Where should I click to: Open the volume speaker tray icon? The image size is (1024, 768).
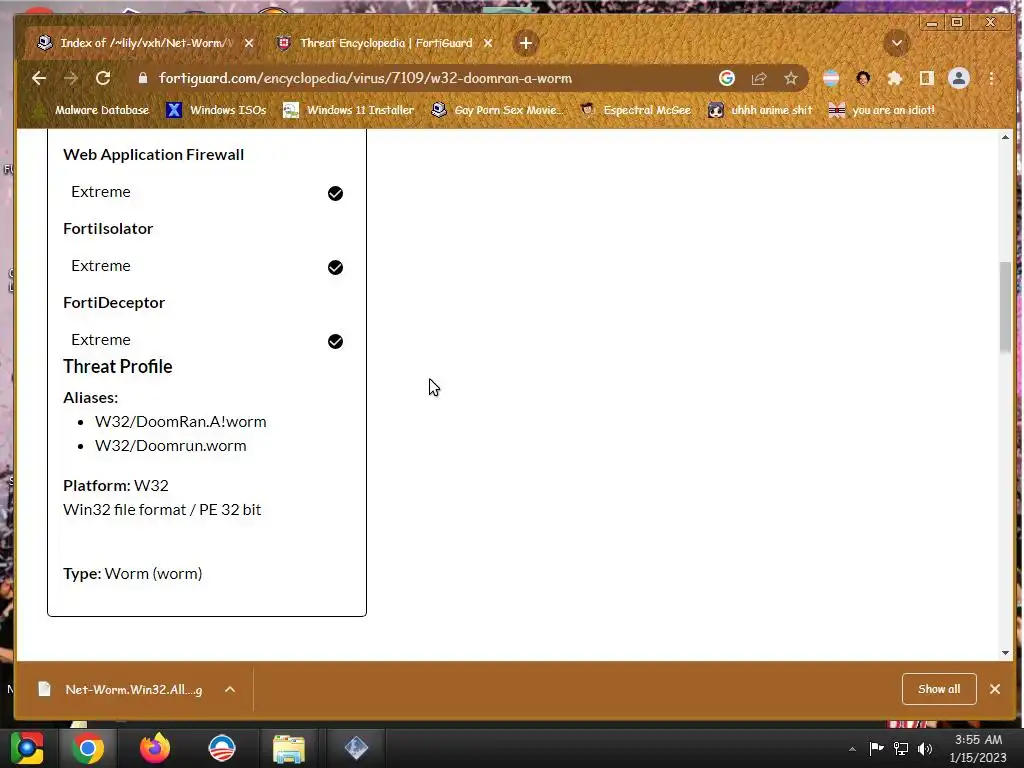(x=925, y=748)
